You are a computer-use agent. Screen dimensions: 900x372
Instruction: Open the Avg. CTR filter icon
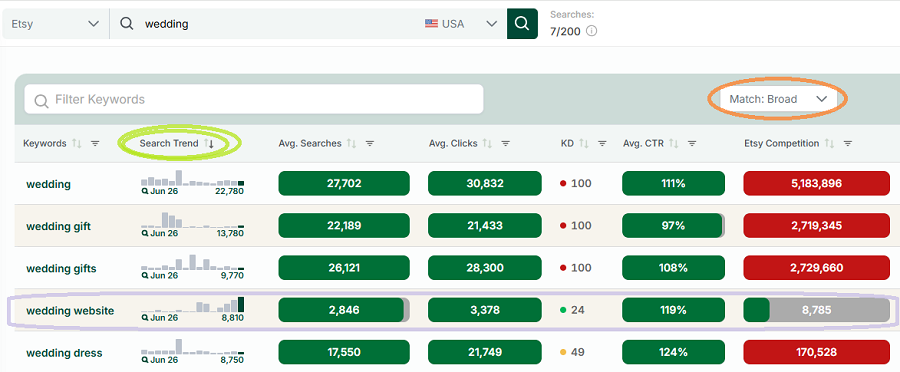692,144
